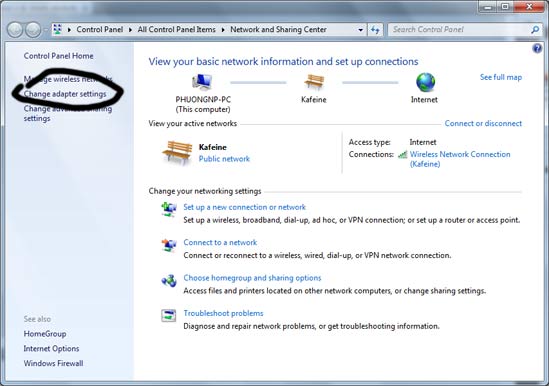Click the search magnifier icon
The image size is (549, 386).
535,30
